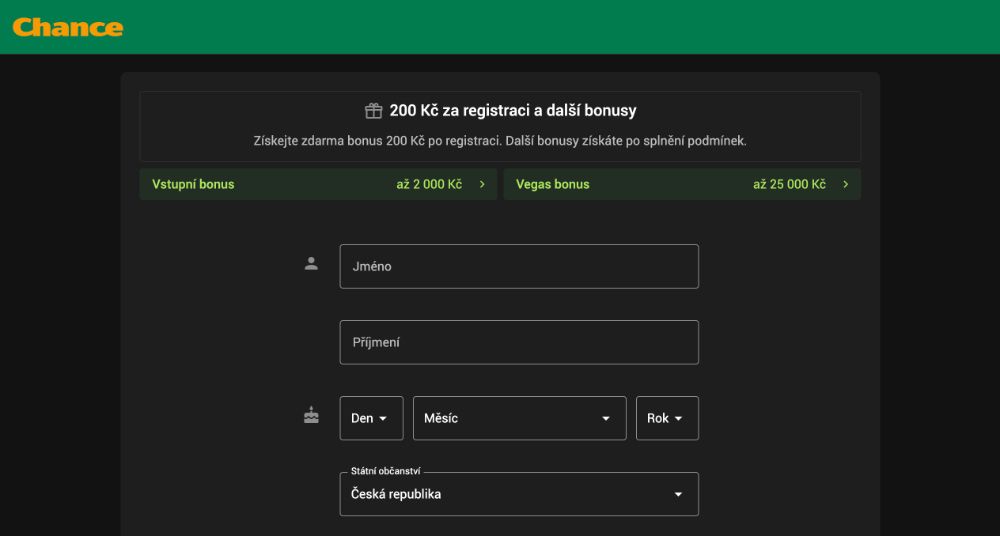Viewport: 1000px width, 536px height.
Task: Open the Rok year dropdown
Action: [667, 418]
